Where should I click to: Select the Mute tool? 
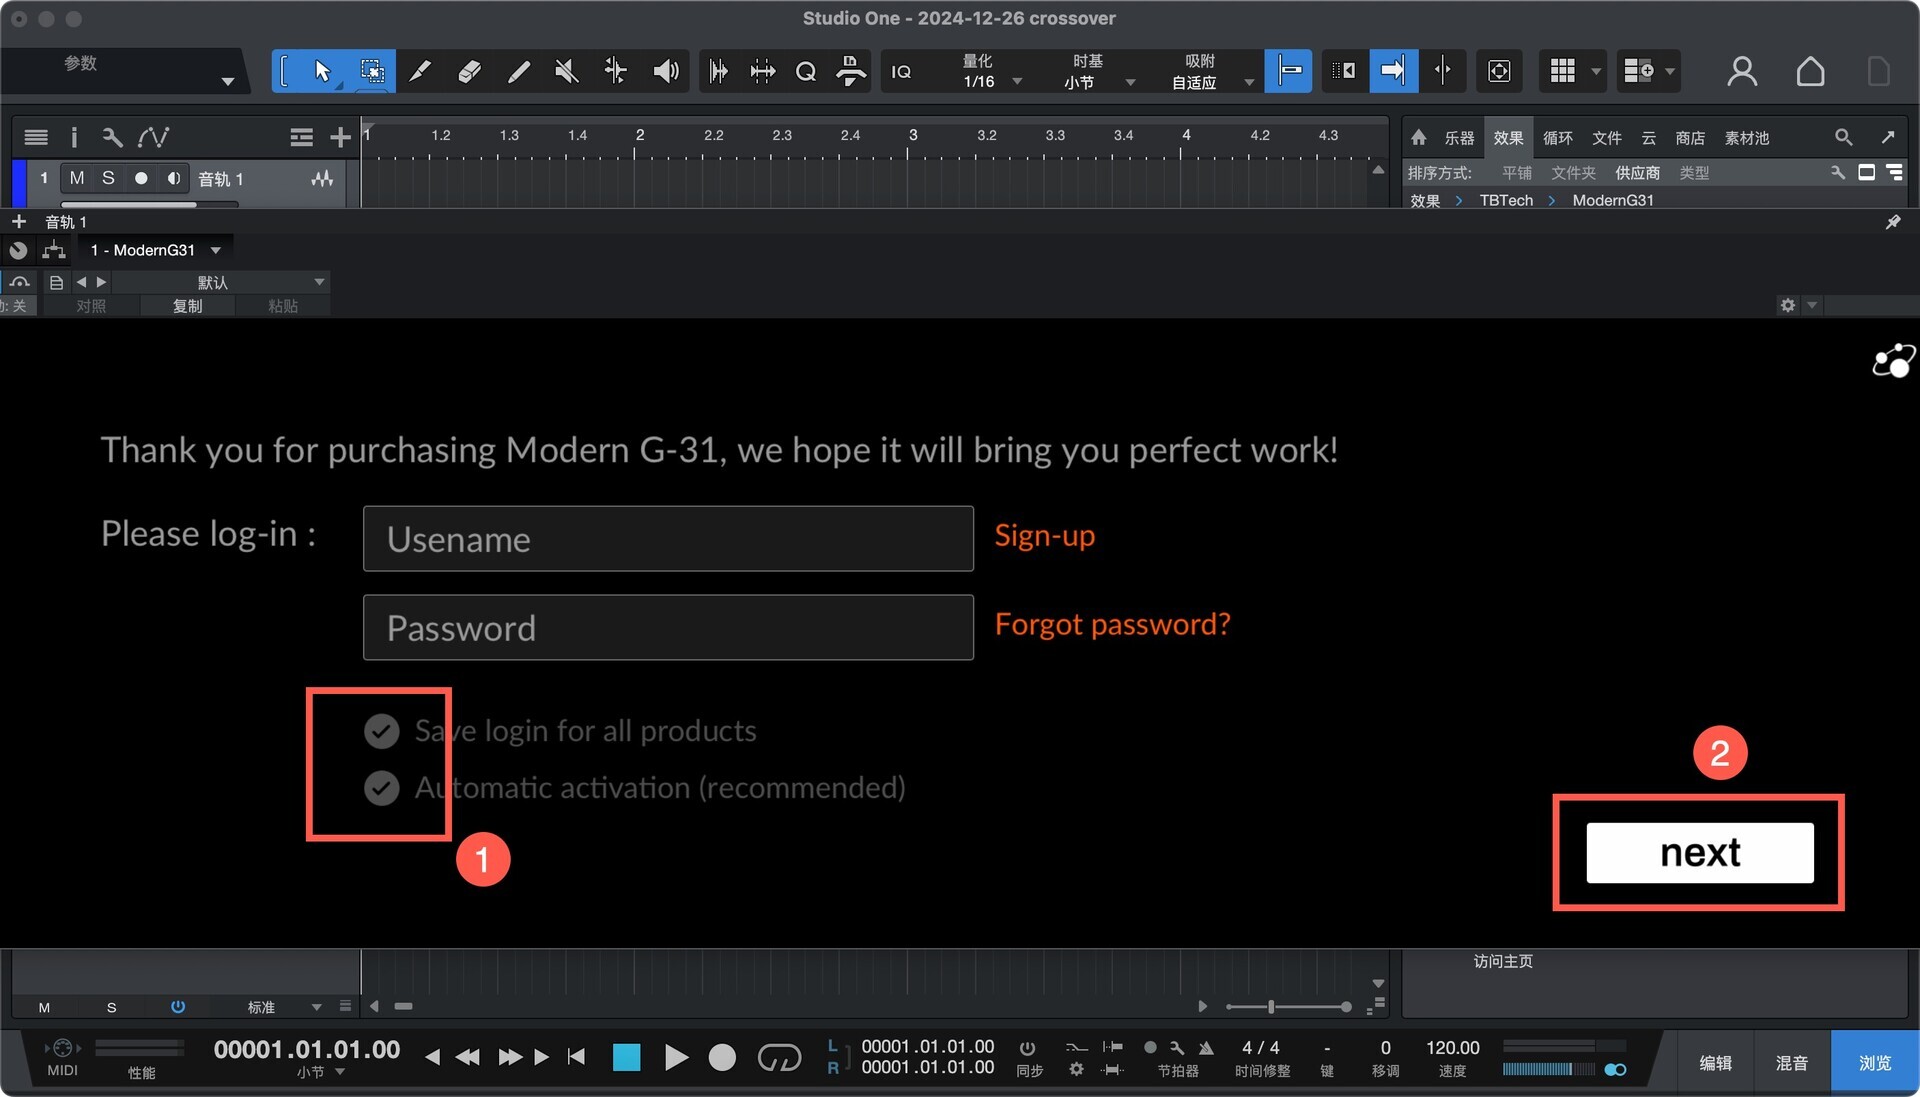click(x=567, y=71)
